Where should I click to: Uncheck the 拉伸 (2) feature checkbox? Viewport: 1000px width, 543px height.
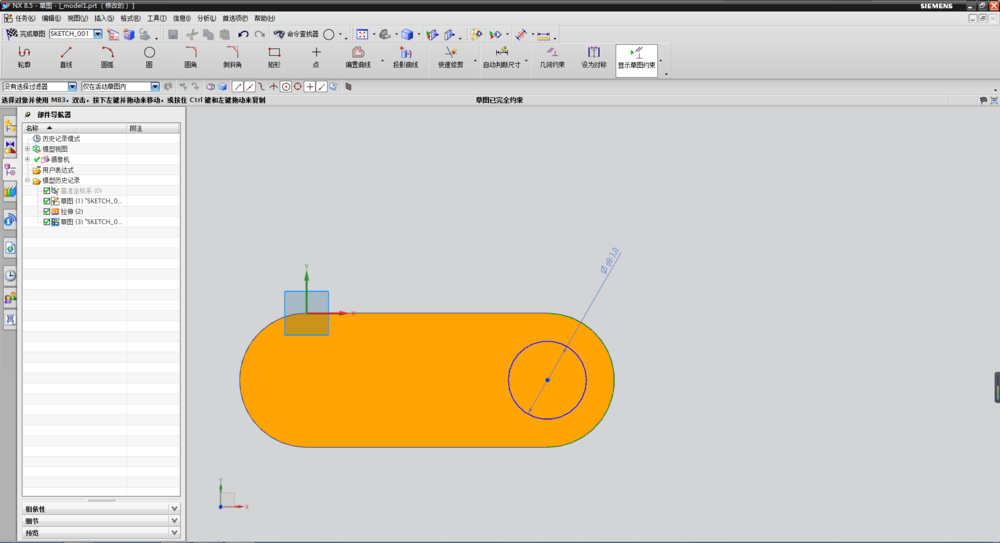click(x=47, y=211)
